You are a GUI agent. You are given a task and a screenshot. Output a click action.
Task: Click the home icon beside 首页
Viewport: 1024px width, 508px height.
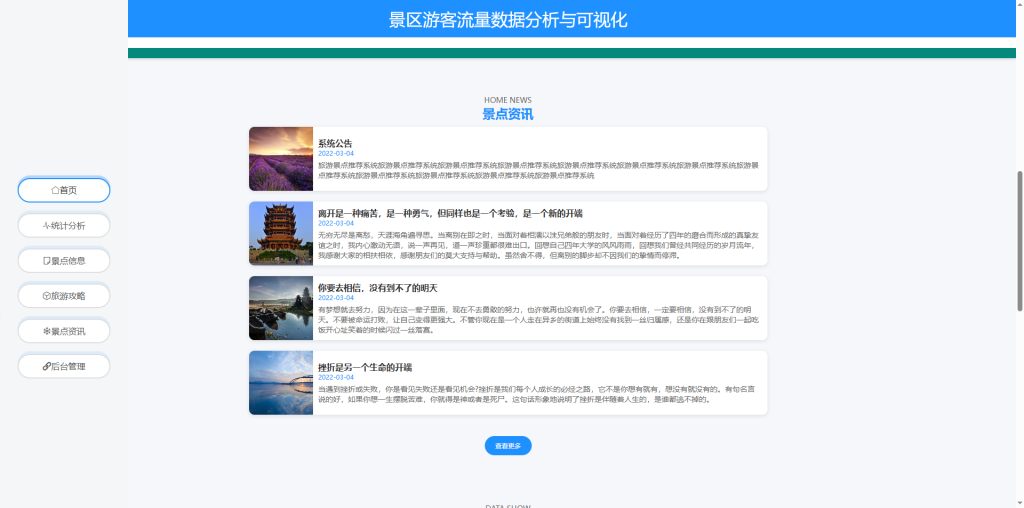tap(54, 190)
